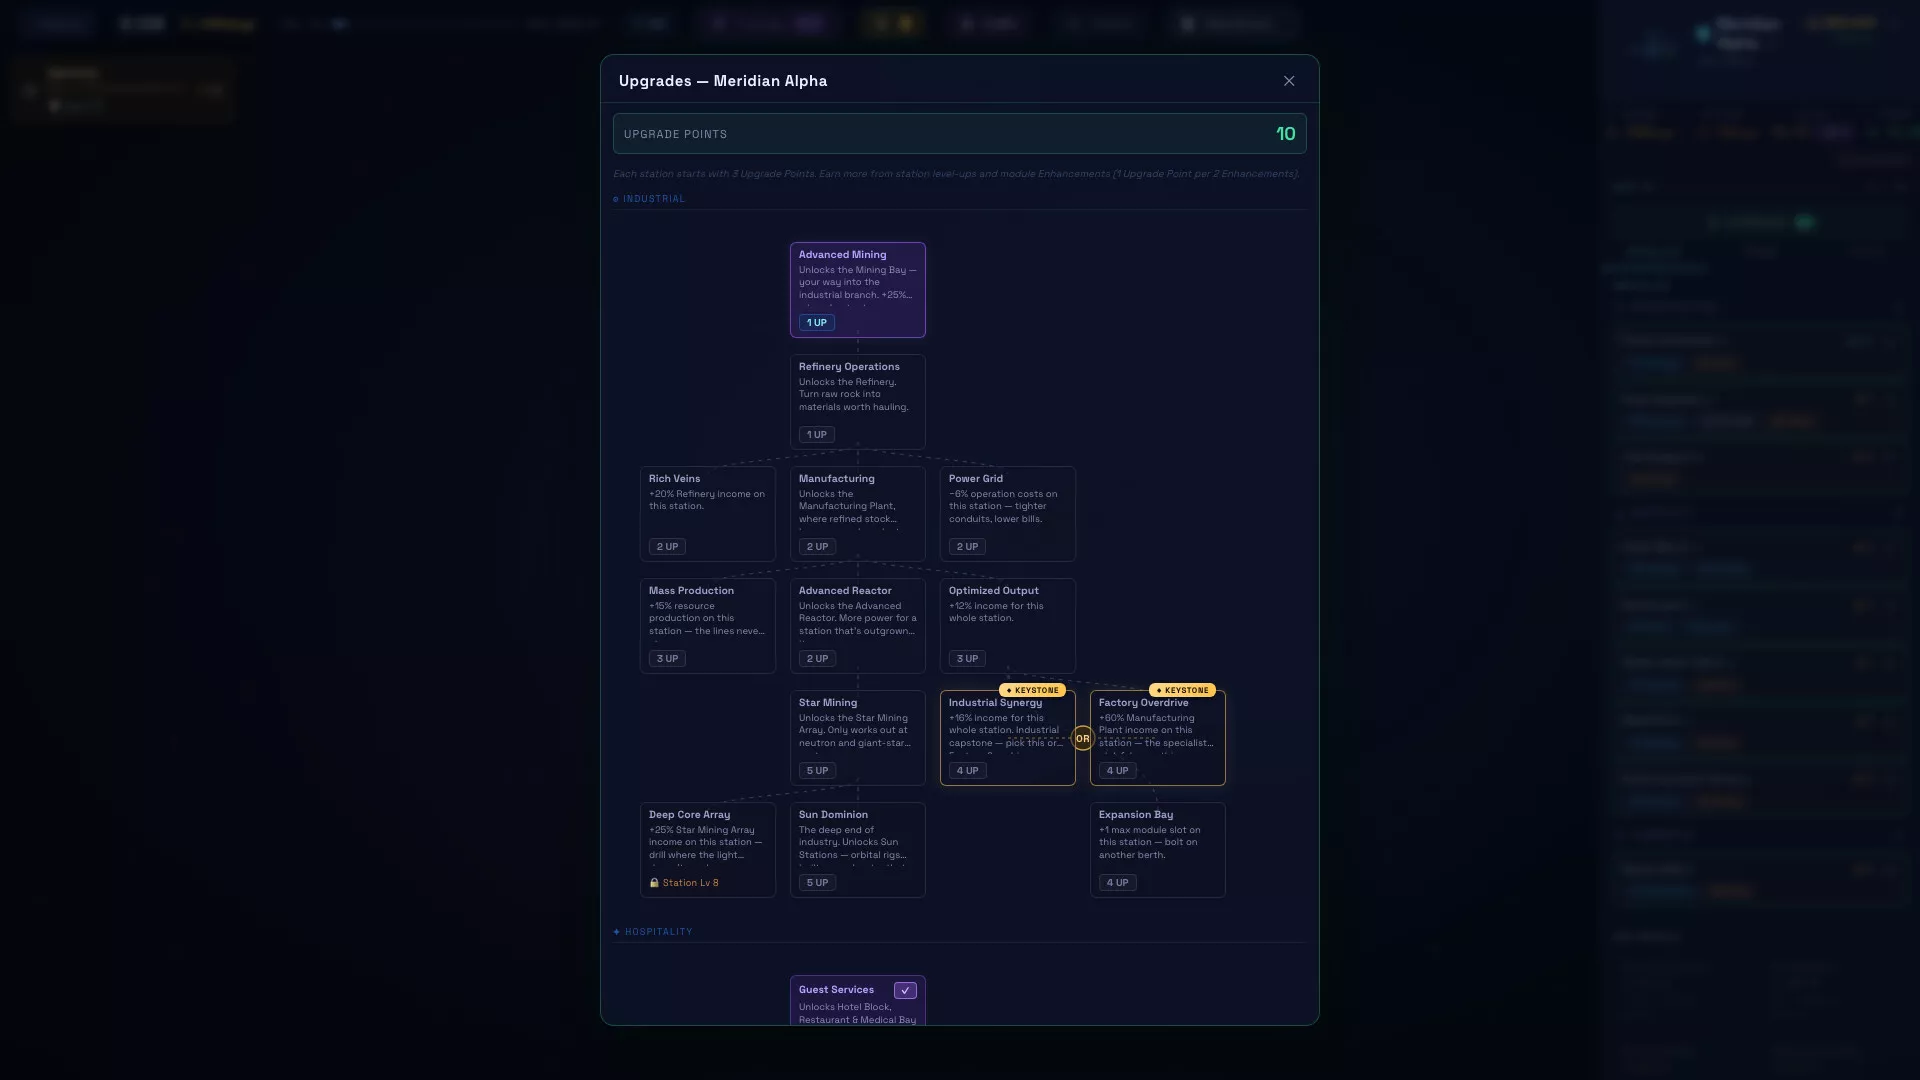The height and width of the screenshot is (1080, 1920).
Task: Click the lock icon beside Station Lv 8
Action: point(654,883)
